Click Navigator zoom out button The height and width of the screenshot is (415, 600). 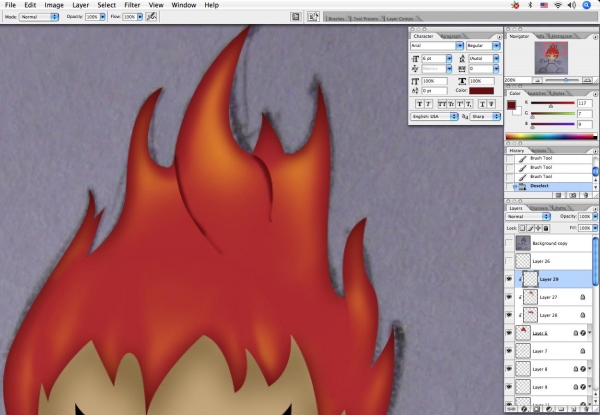pyautogui.click(x=537, y=80)
